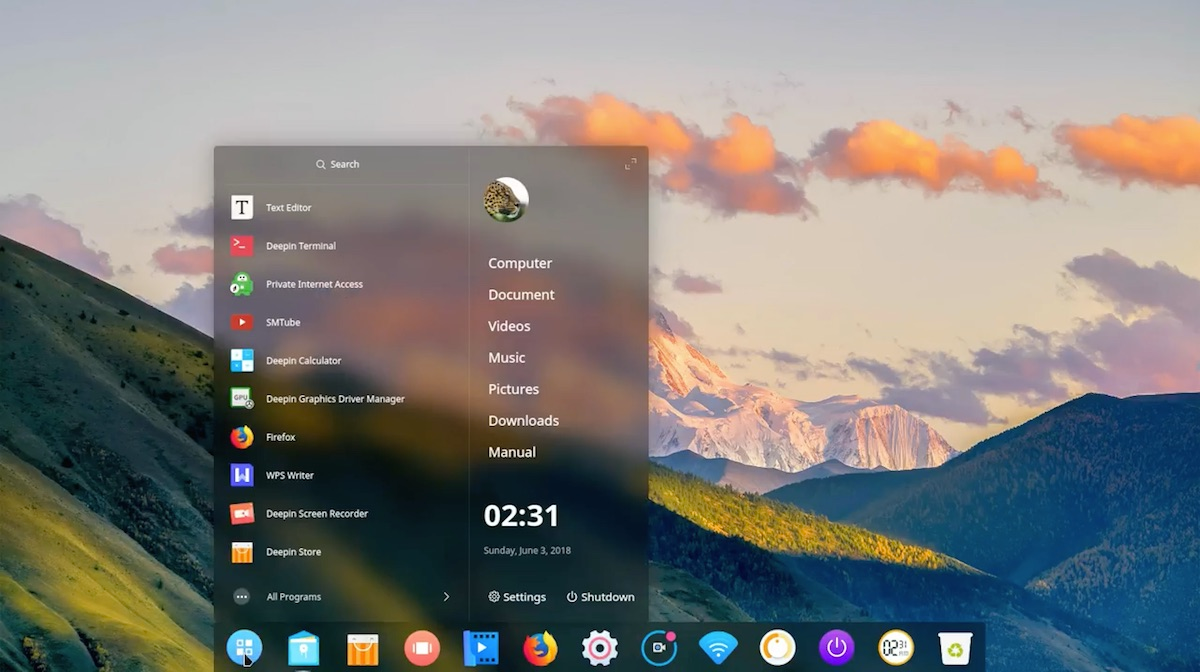Click the Deepin Calculator icon

tap(242, 360)
